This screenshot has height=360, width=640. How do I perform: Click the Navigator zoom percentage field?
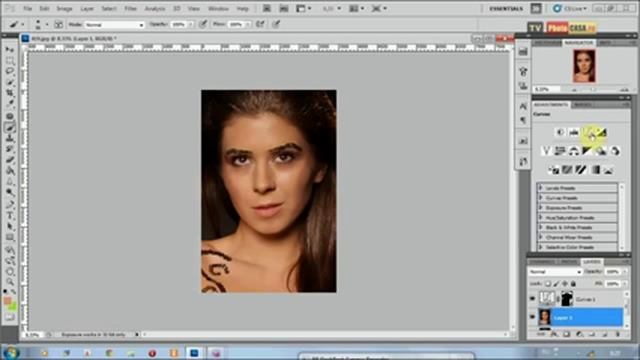[546, 89]
